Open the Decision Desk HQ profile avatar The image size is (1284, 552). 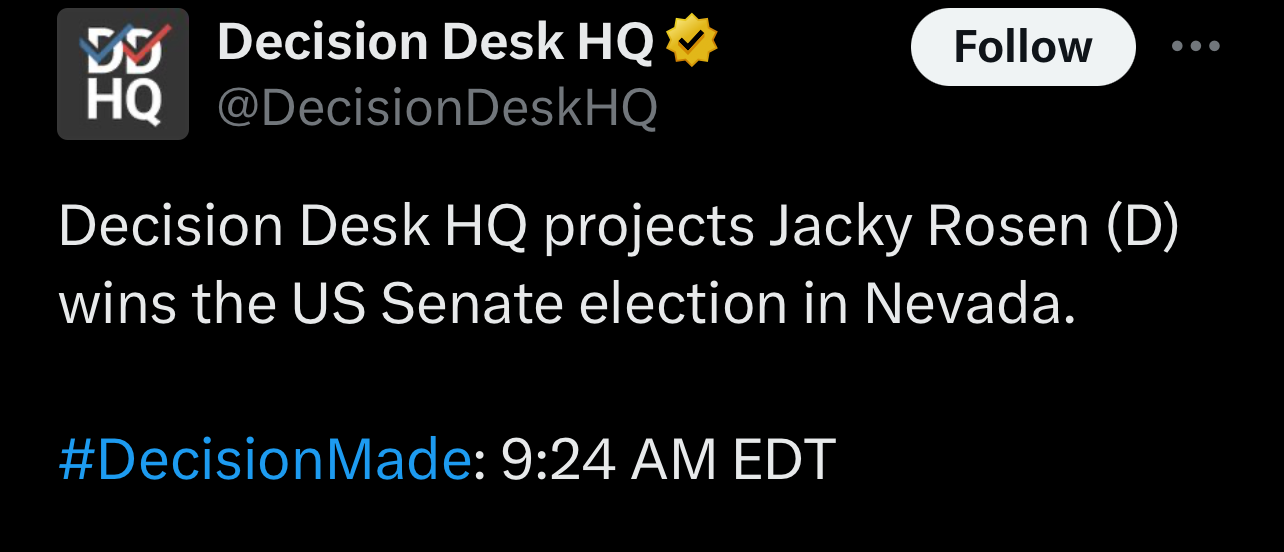pyautogui.click(x=123, y=74)
